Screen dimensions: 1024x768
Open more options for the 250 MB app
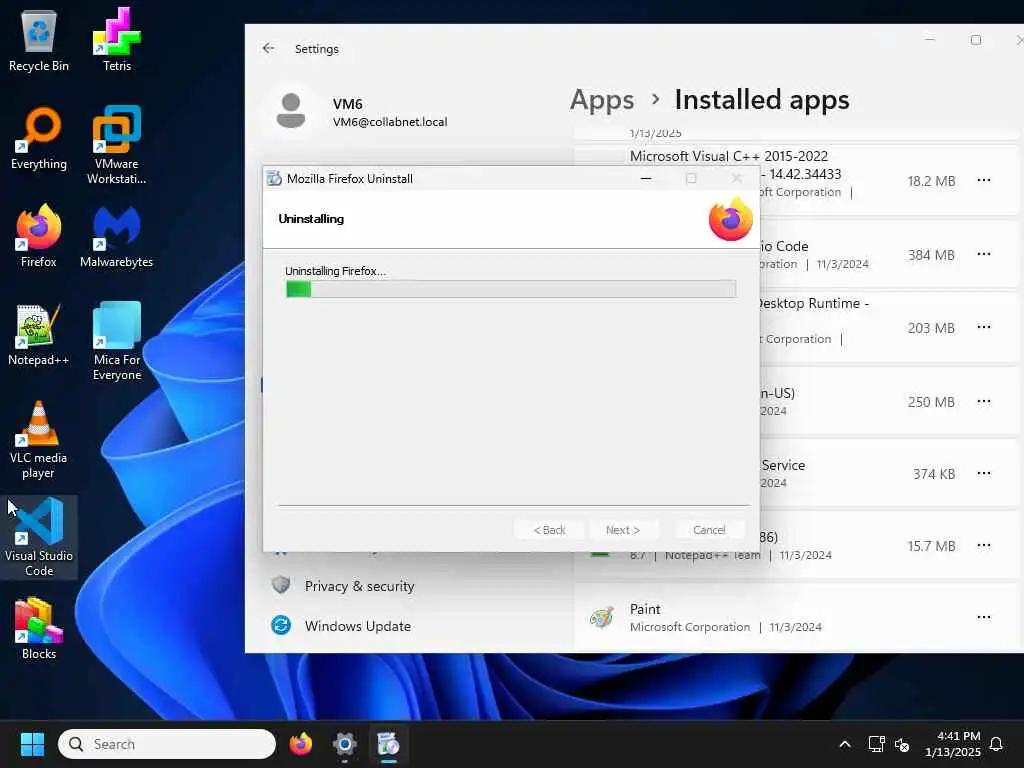point(984,401)
